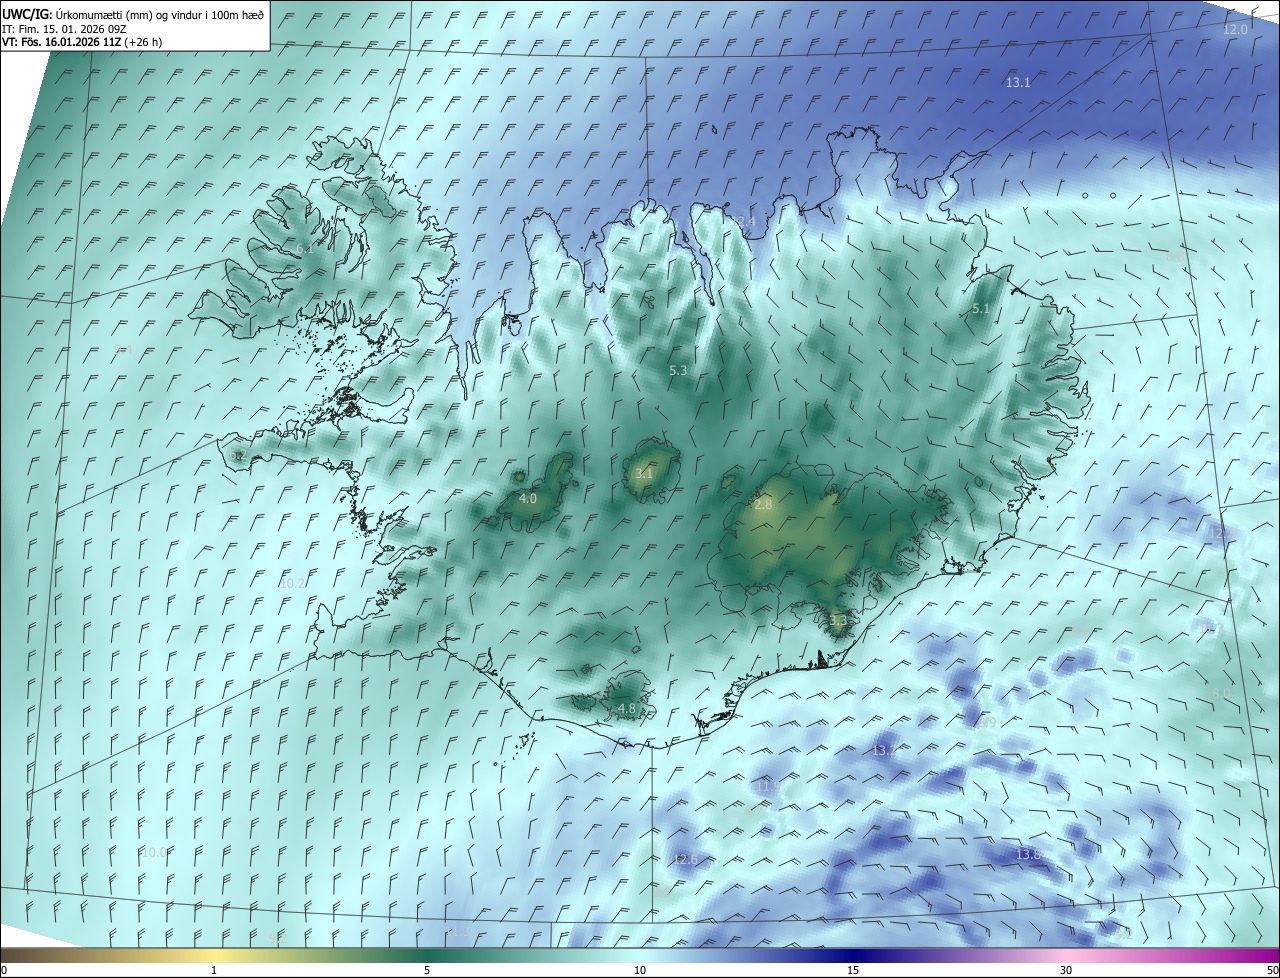Click the 5 tick on the color scale
The width and height of the screenshot is (1280, 978).
point(427,970)
